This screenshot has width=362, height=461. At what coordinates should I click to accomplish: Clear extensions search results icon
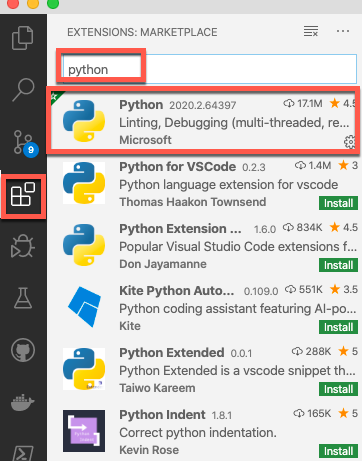coord(311,31)
